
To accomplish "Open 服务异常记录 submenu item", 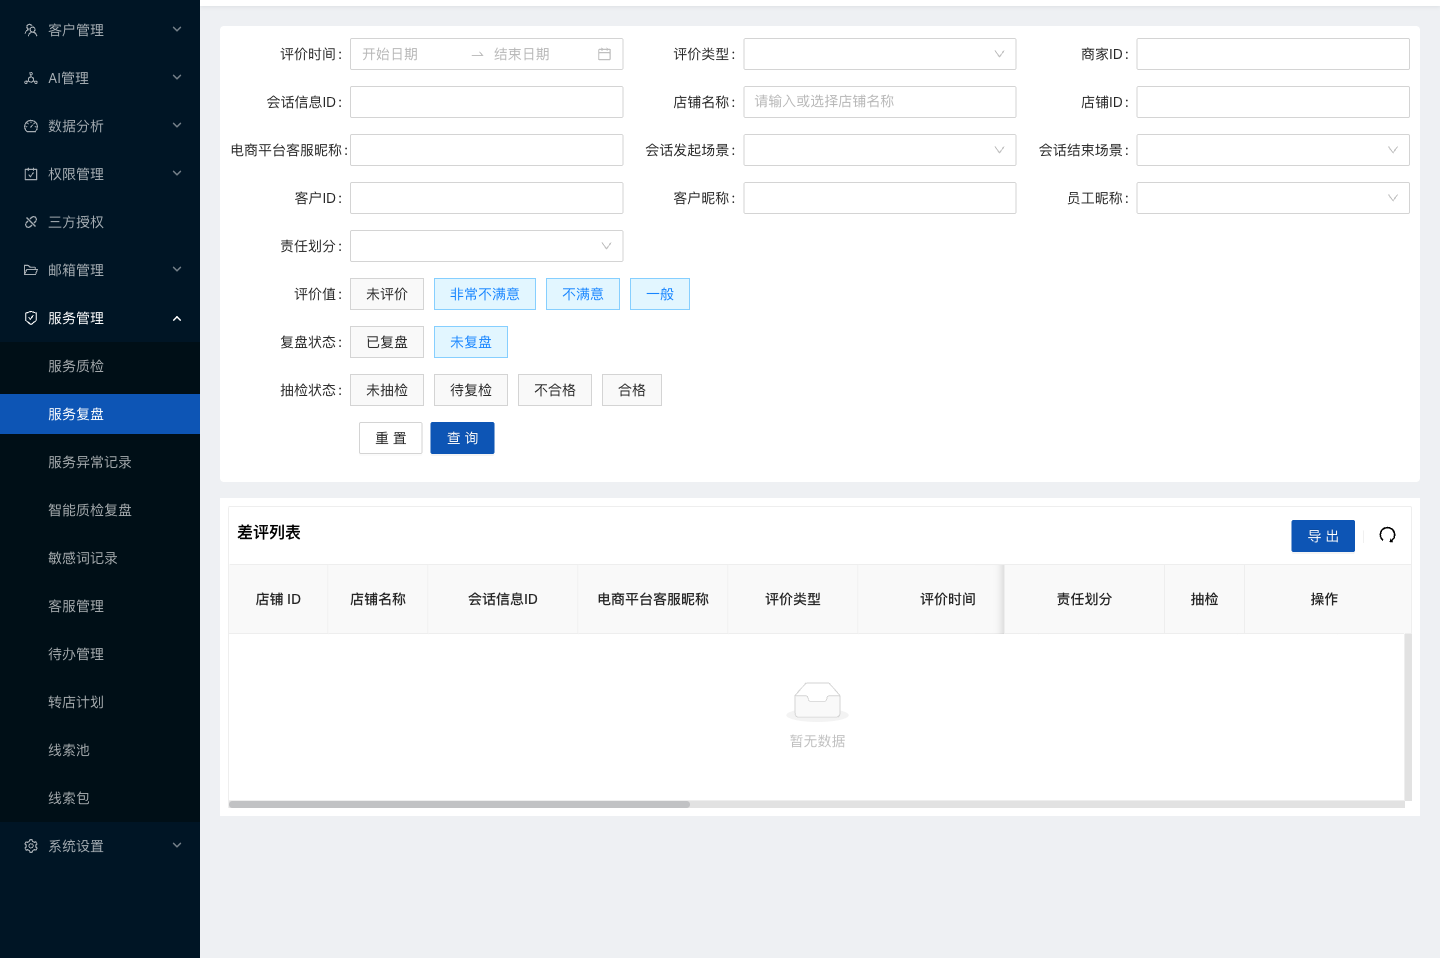I will click(100, 462).
